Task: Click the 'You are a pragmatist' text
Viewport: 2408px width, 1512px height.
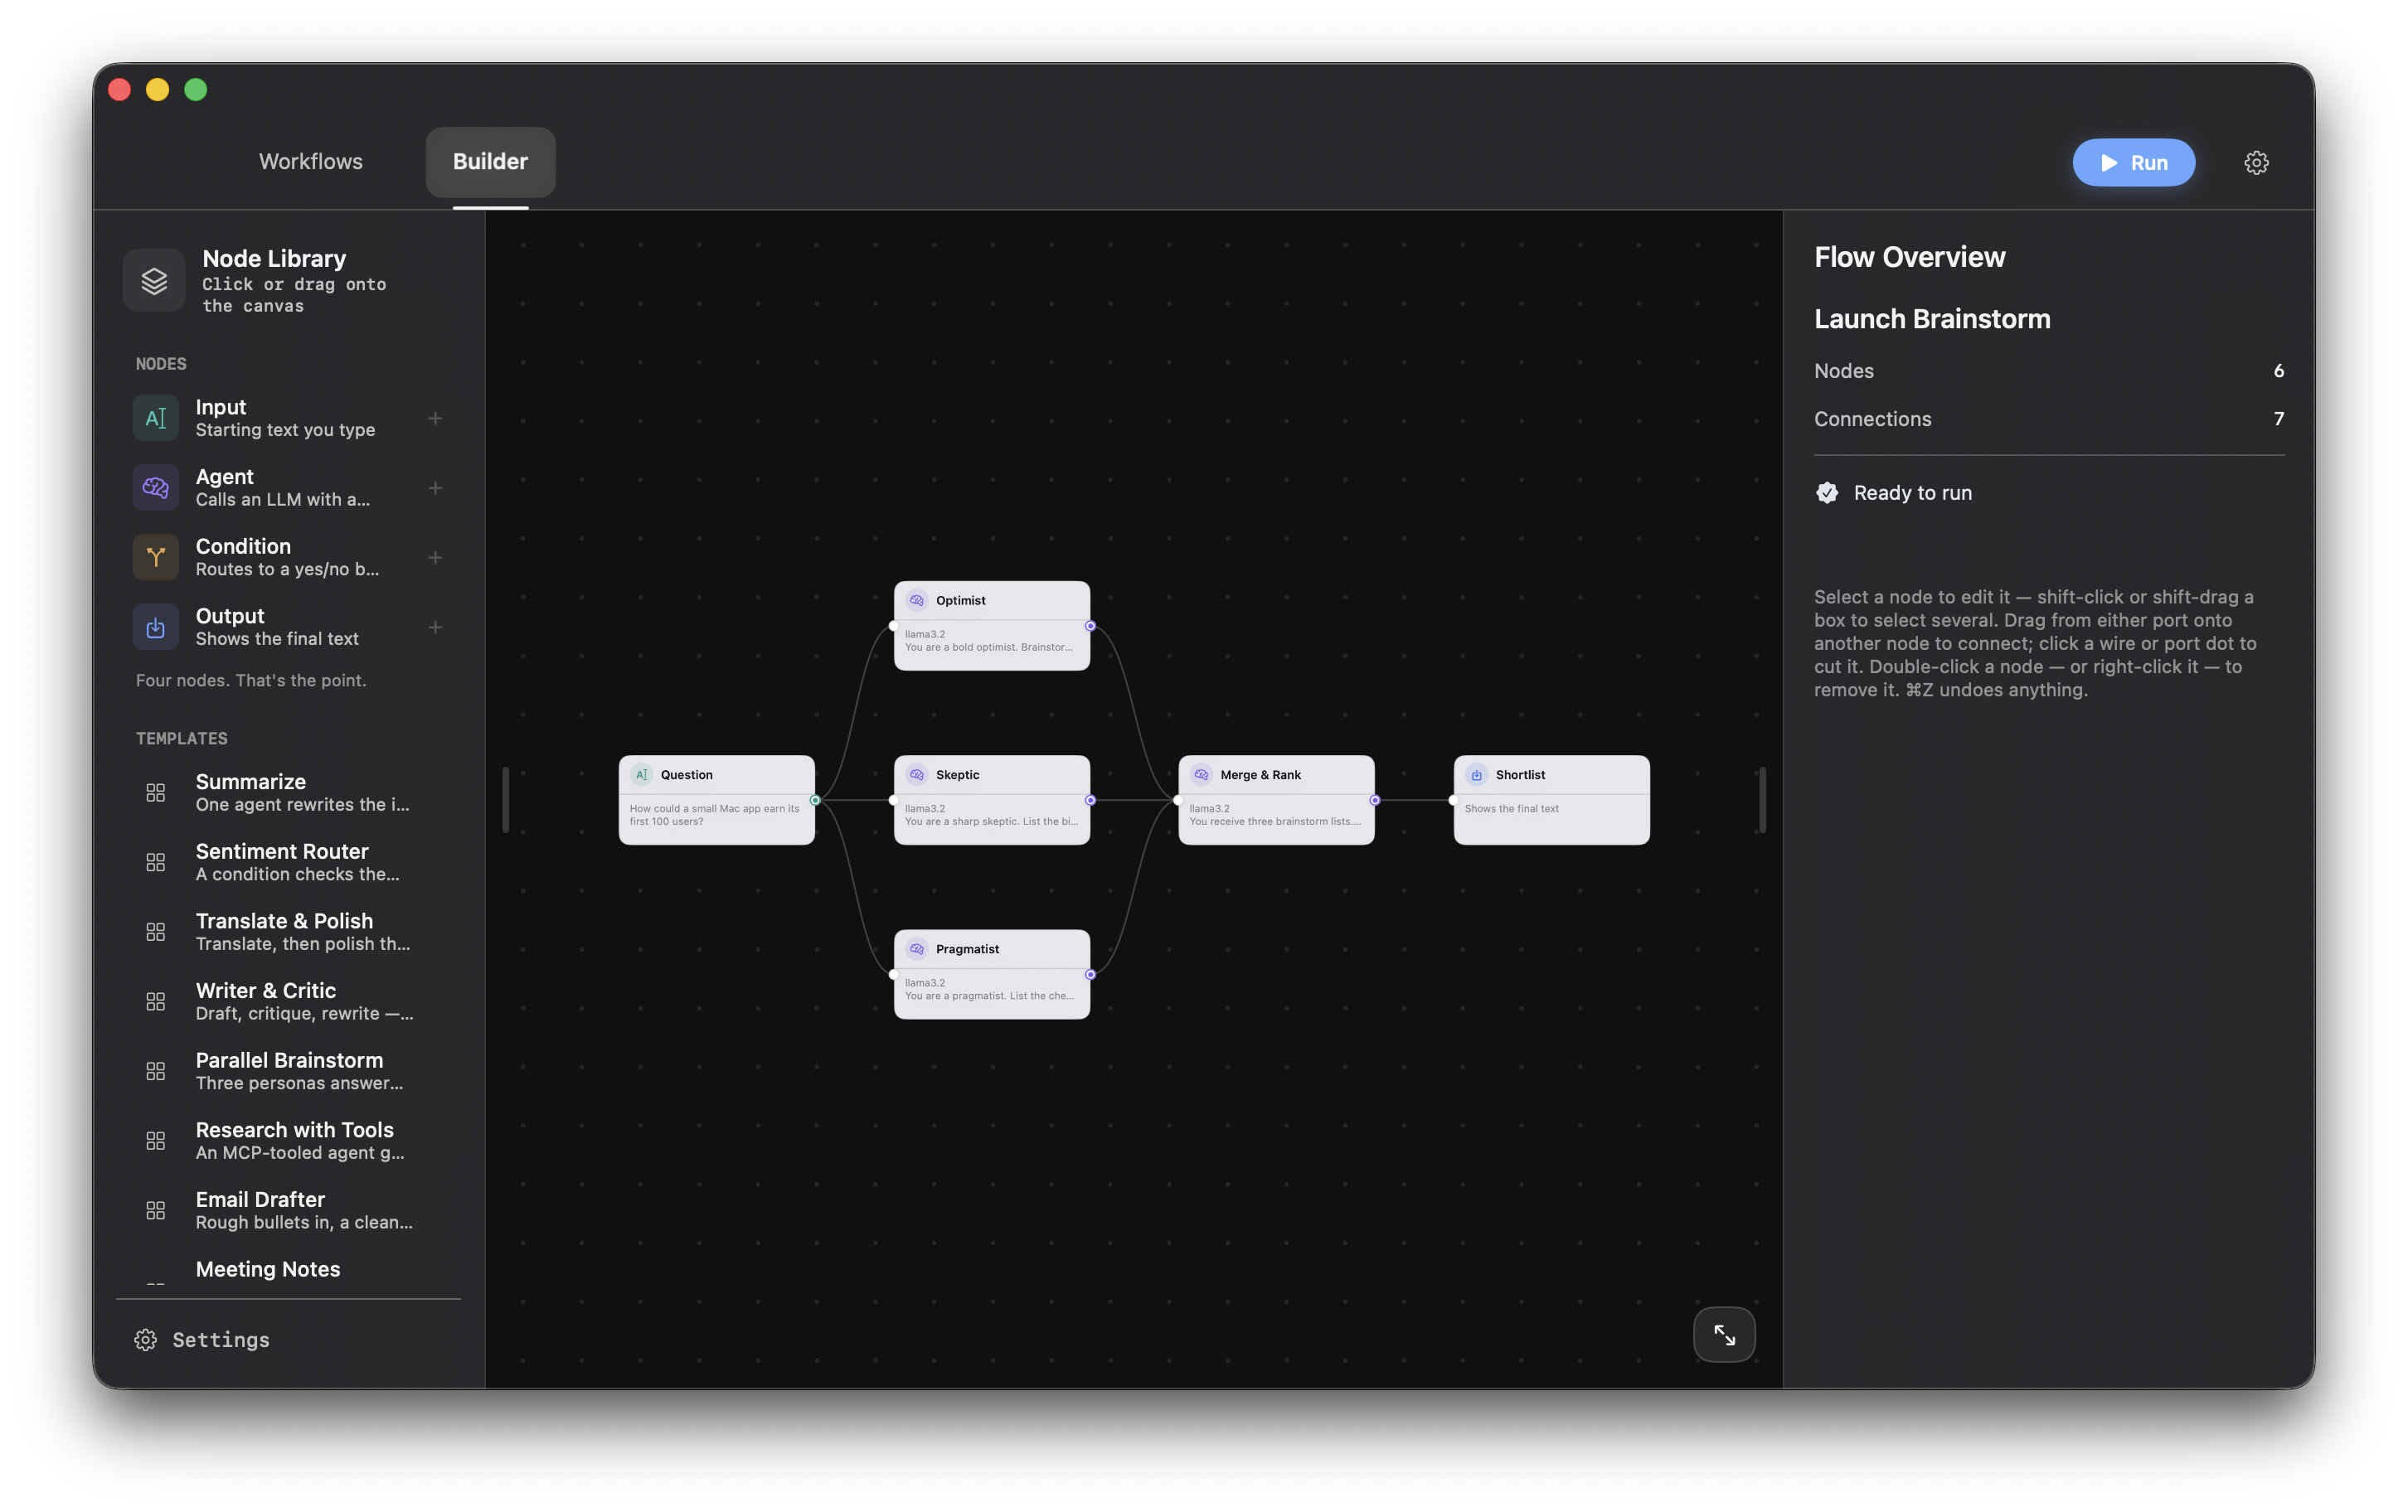Action: click(x=989, y=995)
